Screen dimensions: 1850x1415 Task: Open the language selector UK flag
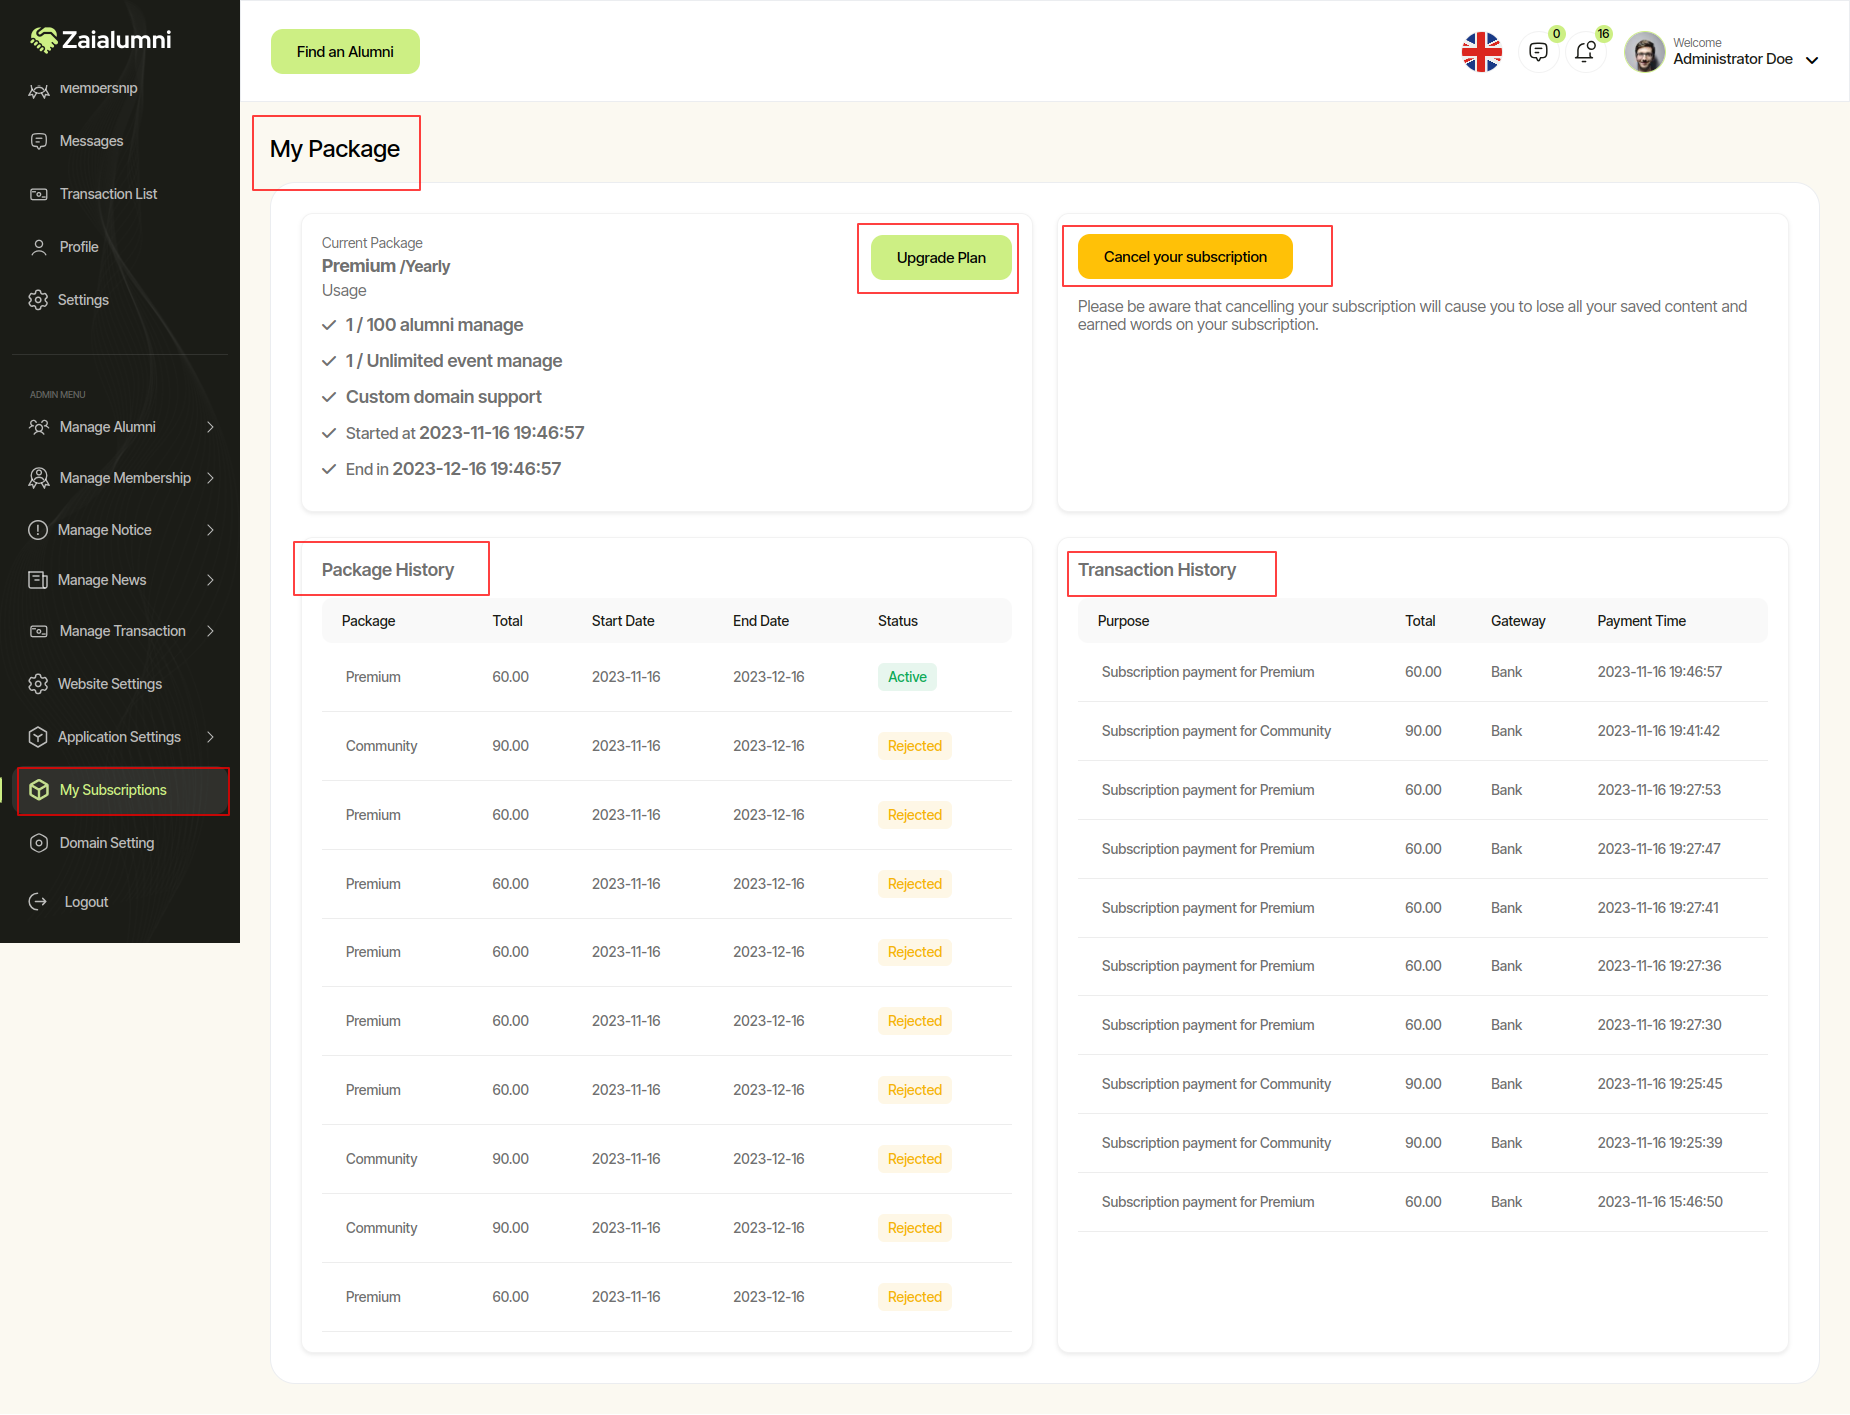1482,52
